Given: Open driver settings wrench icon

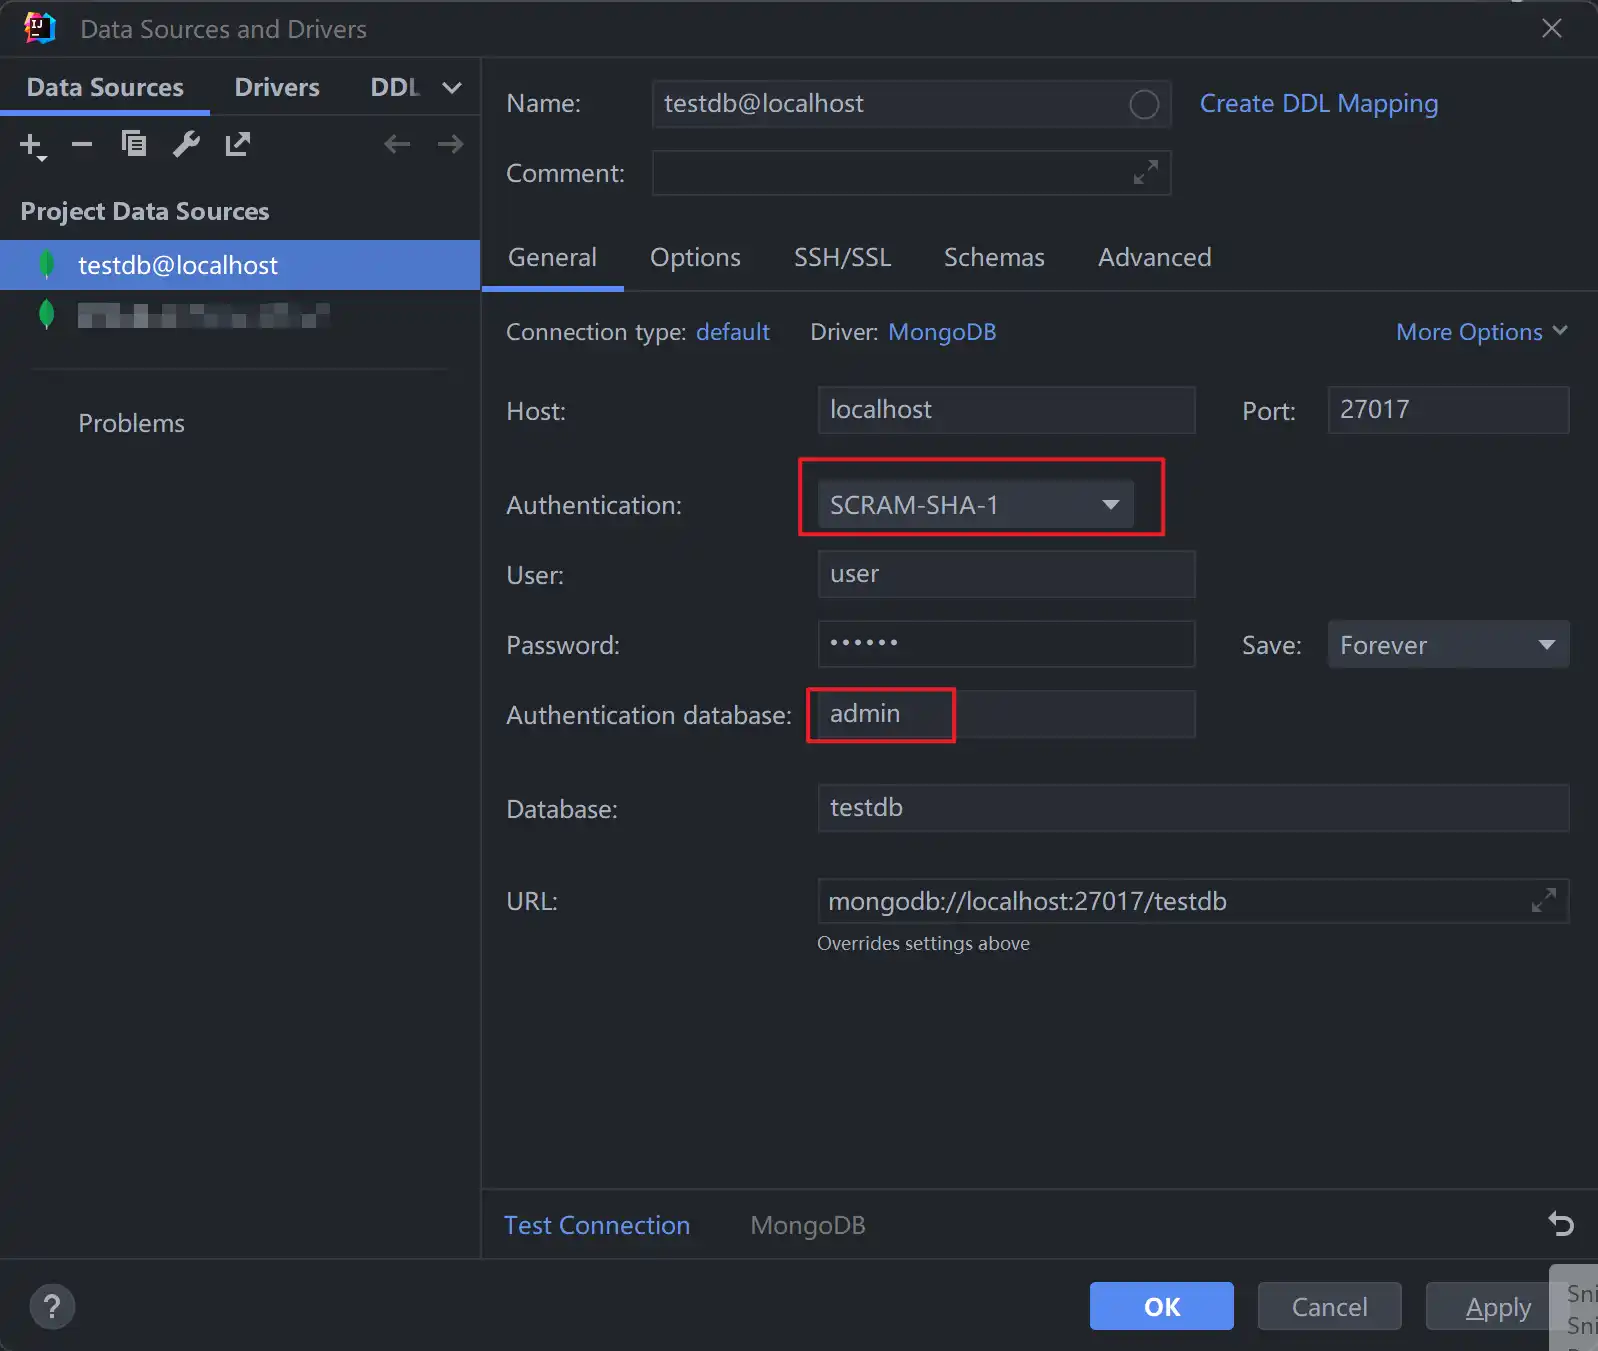Looking at the screenshot, I should (x=186, y=145).
